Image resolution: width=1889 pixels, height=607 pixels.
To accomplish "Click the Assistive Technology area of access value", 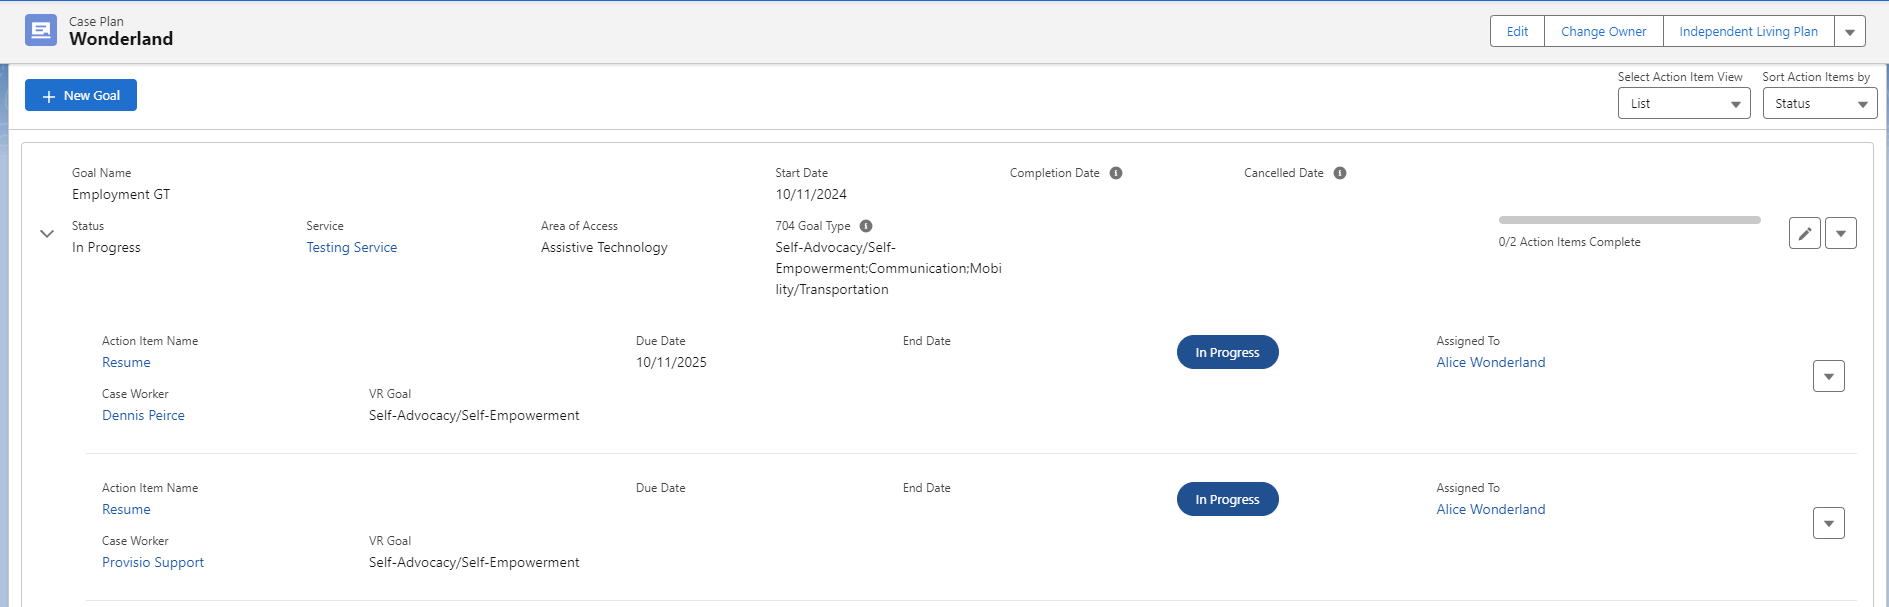I will (604, 247).
